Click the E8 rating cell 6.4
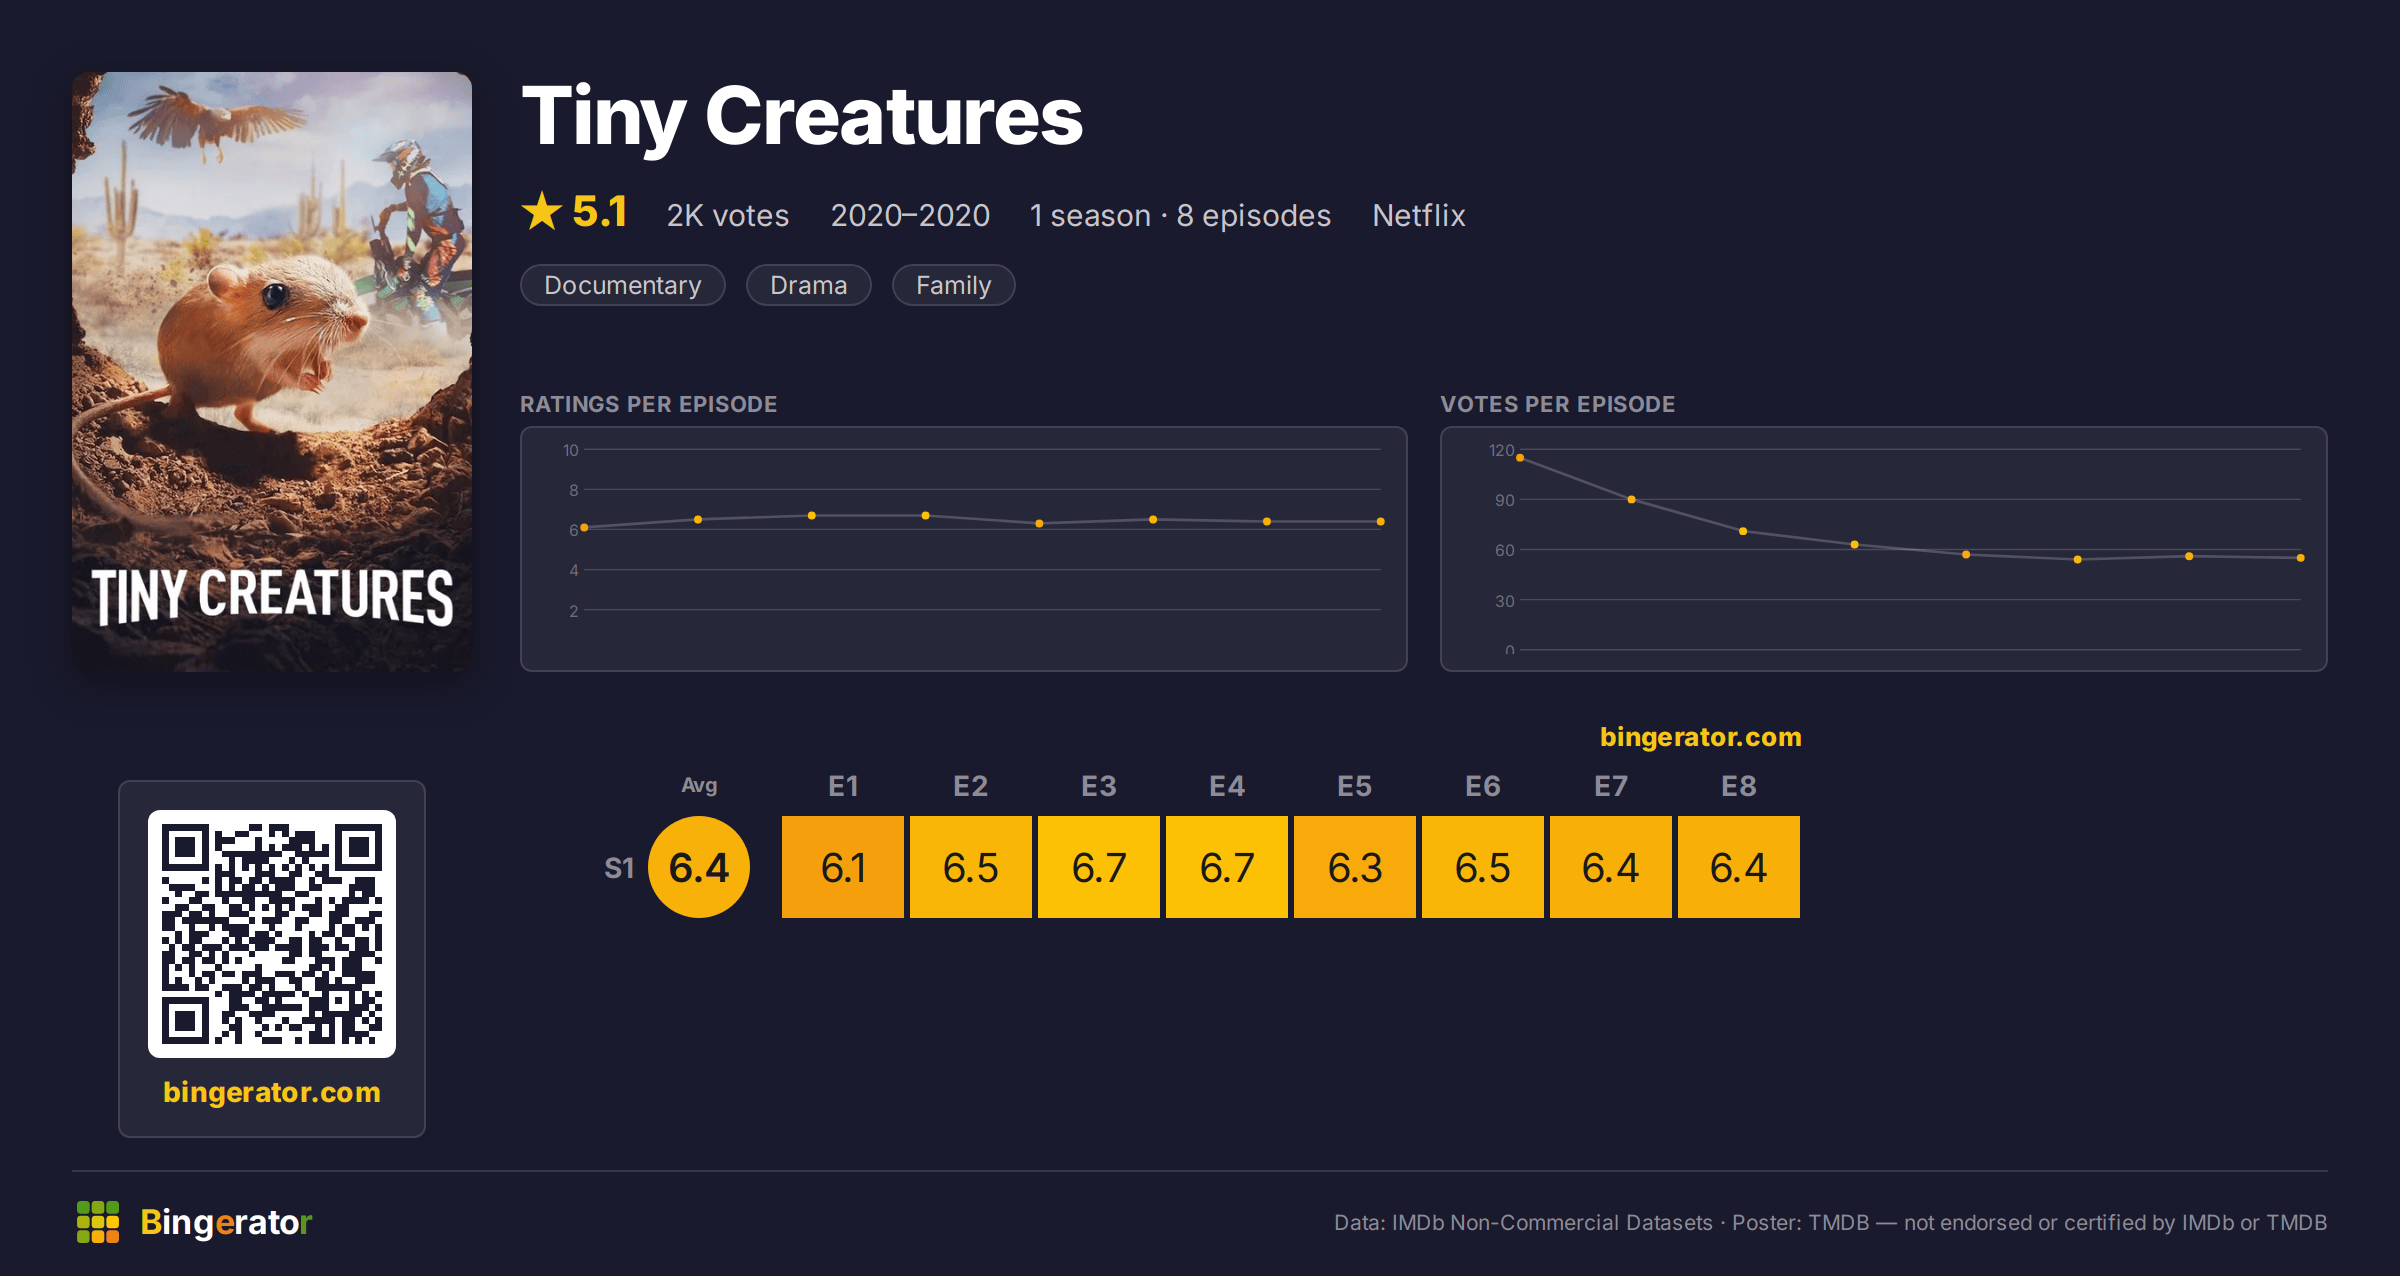Viewport: 2400px width, 1276px height. [1739, 867]
